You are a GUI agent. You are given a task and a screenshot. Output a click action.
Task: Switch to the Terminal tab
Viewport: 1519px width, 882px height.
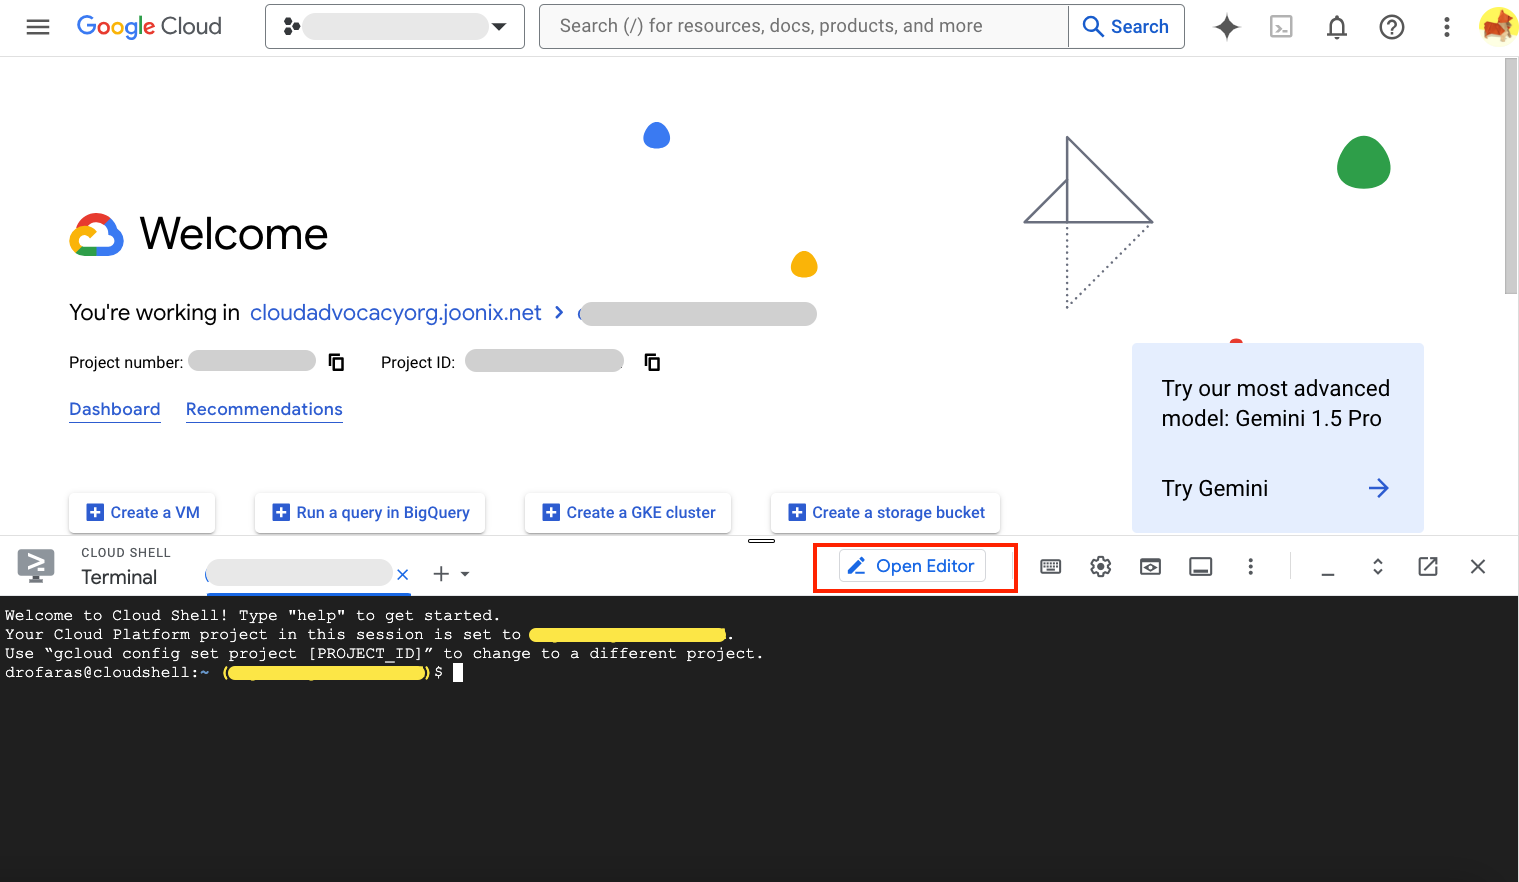[x=118, y=576]
